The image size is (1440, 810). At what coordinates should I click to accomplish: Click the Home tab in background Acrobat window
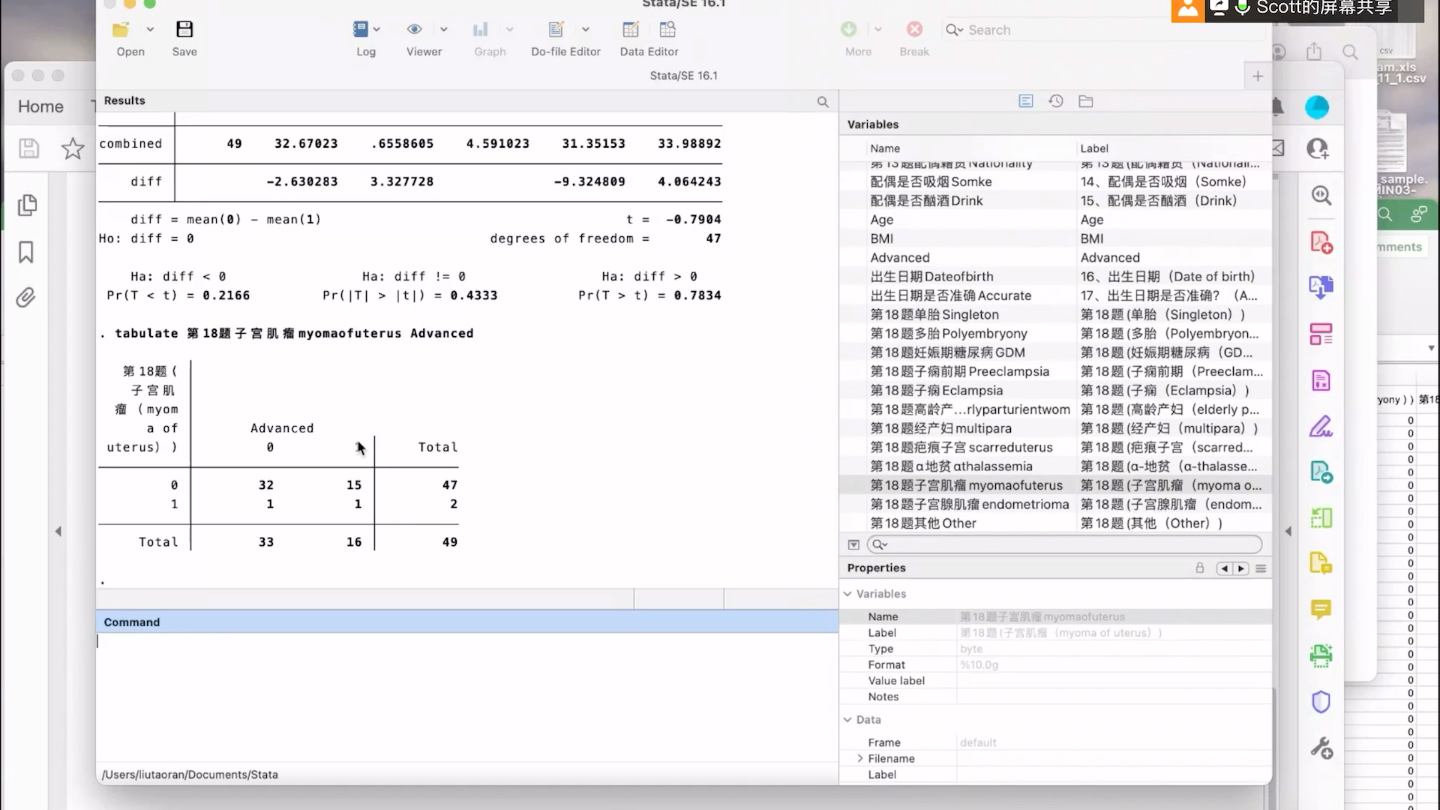40,107
